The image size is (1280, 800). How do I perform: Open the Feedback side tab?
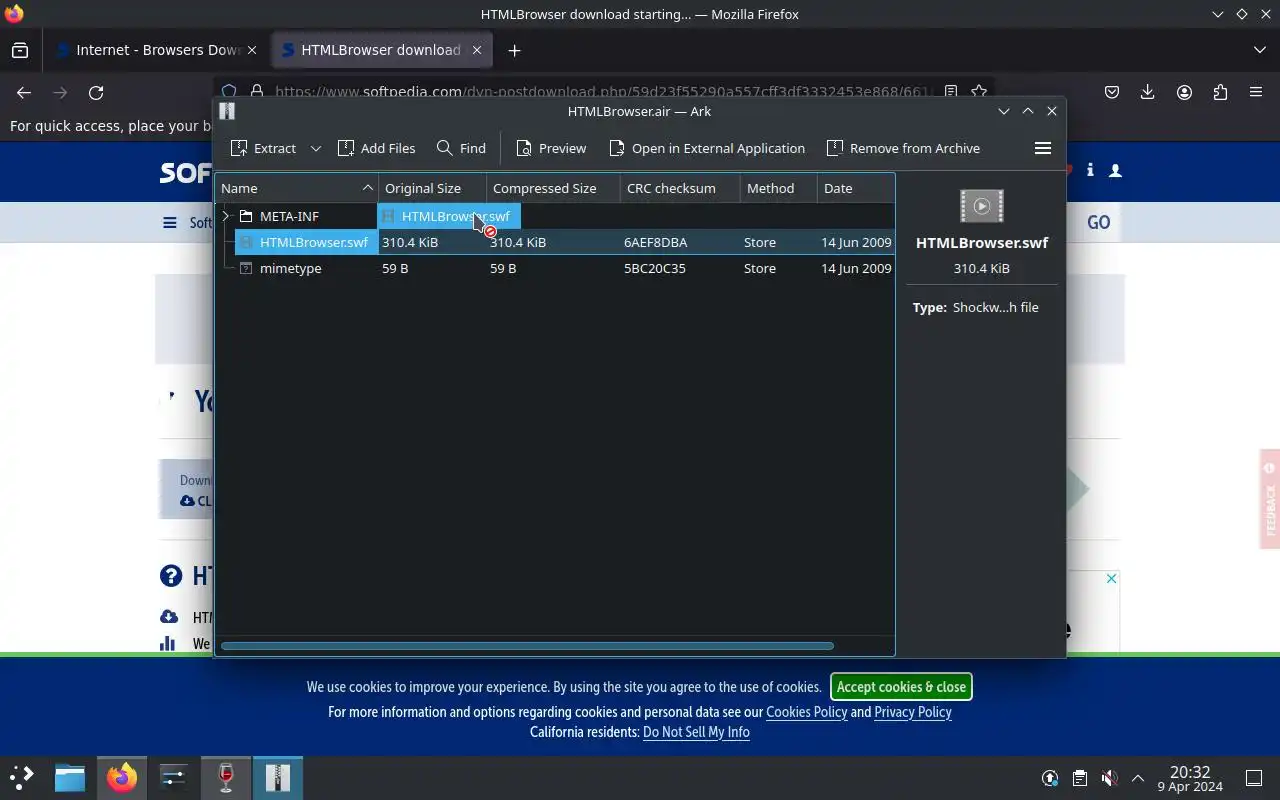(x=1270, y=499)
